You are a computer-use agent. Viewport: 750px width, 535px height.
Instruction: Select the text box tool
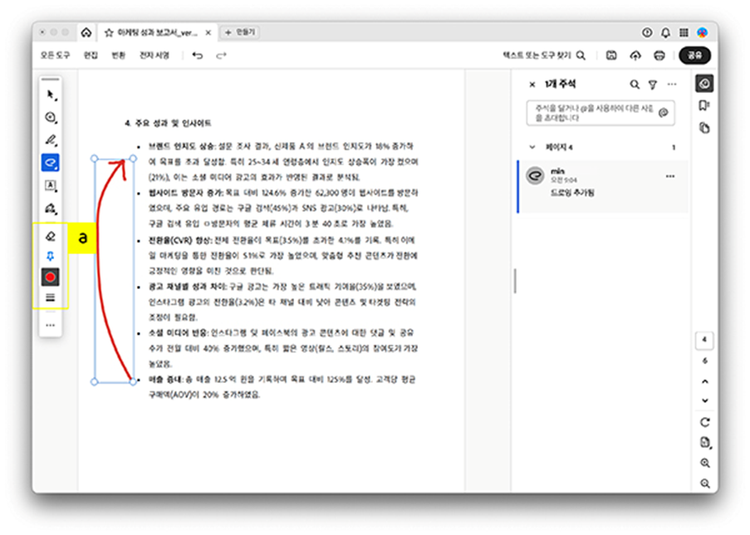(51, 186)
